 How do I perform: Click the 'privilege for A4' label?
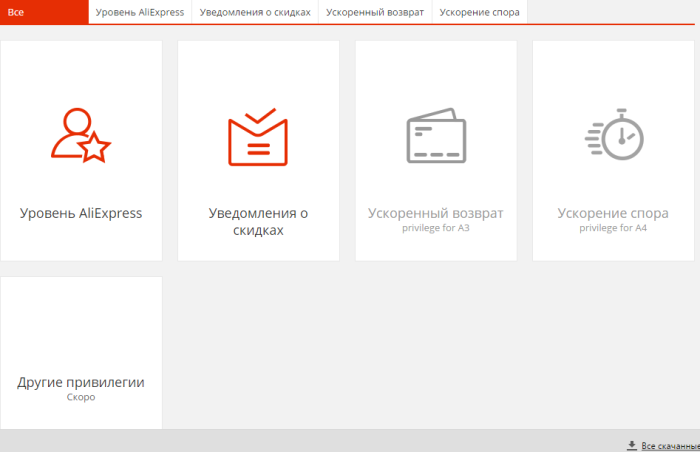(613, 228)
